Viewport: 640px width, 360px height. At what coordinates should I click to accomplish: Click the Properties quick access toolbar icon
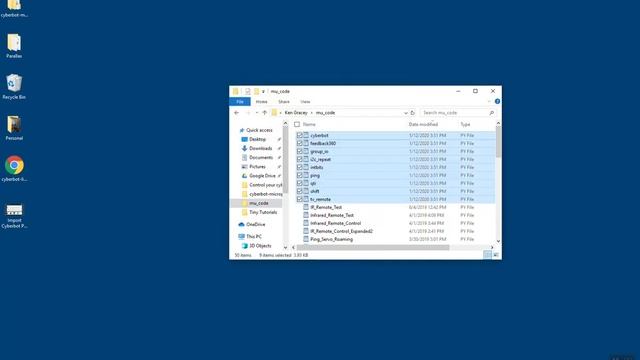coord(247,91)
